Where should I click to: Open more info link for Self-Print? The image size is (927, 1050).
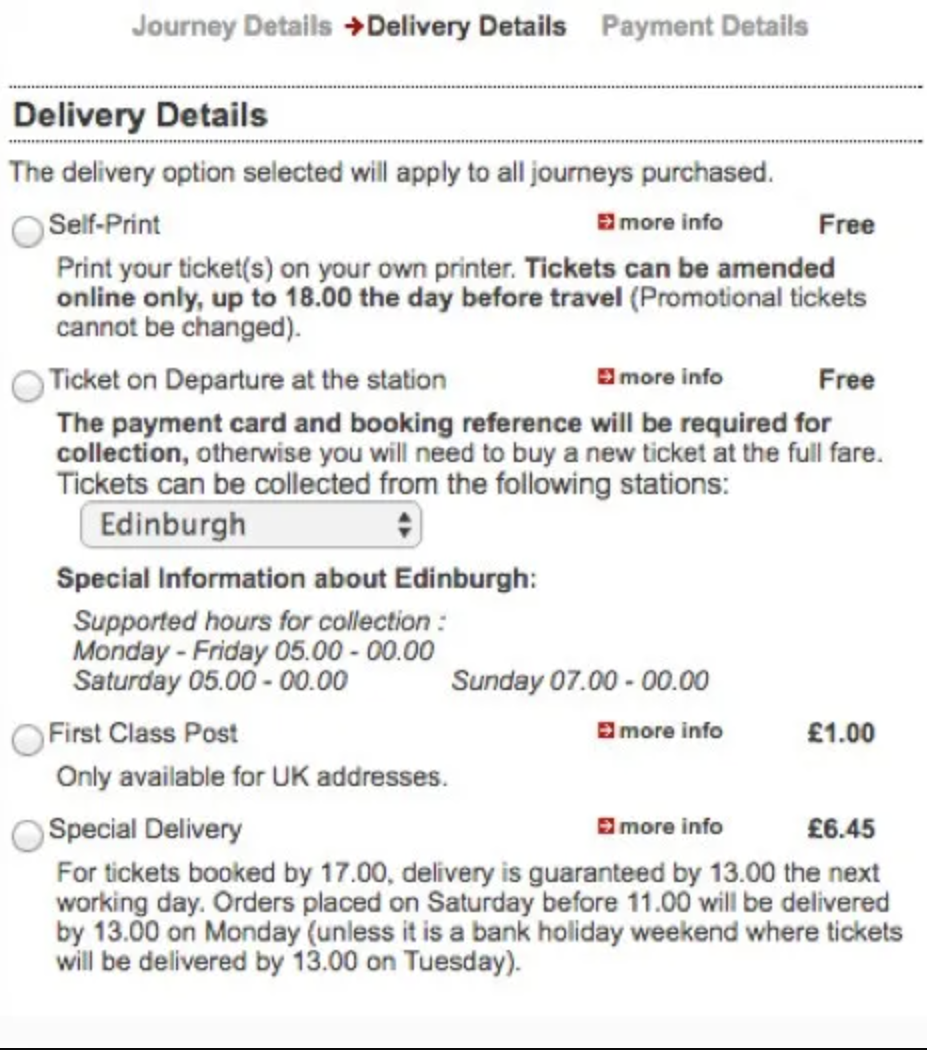point(670,222)
